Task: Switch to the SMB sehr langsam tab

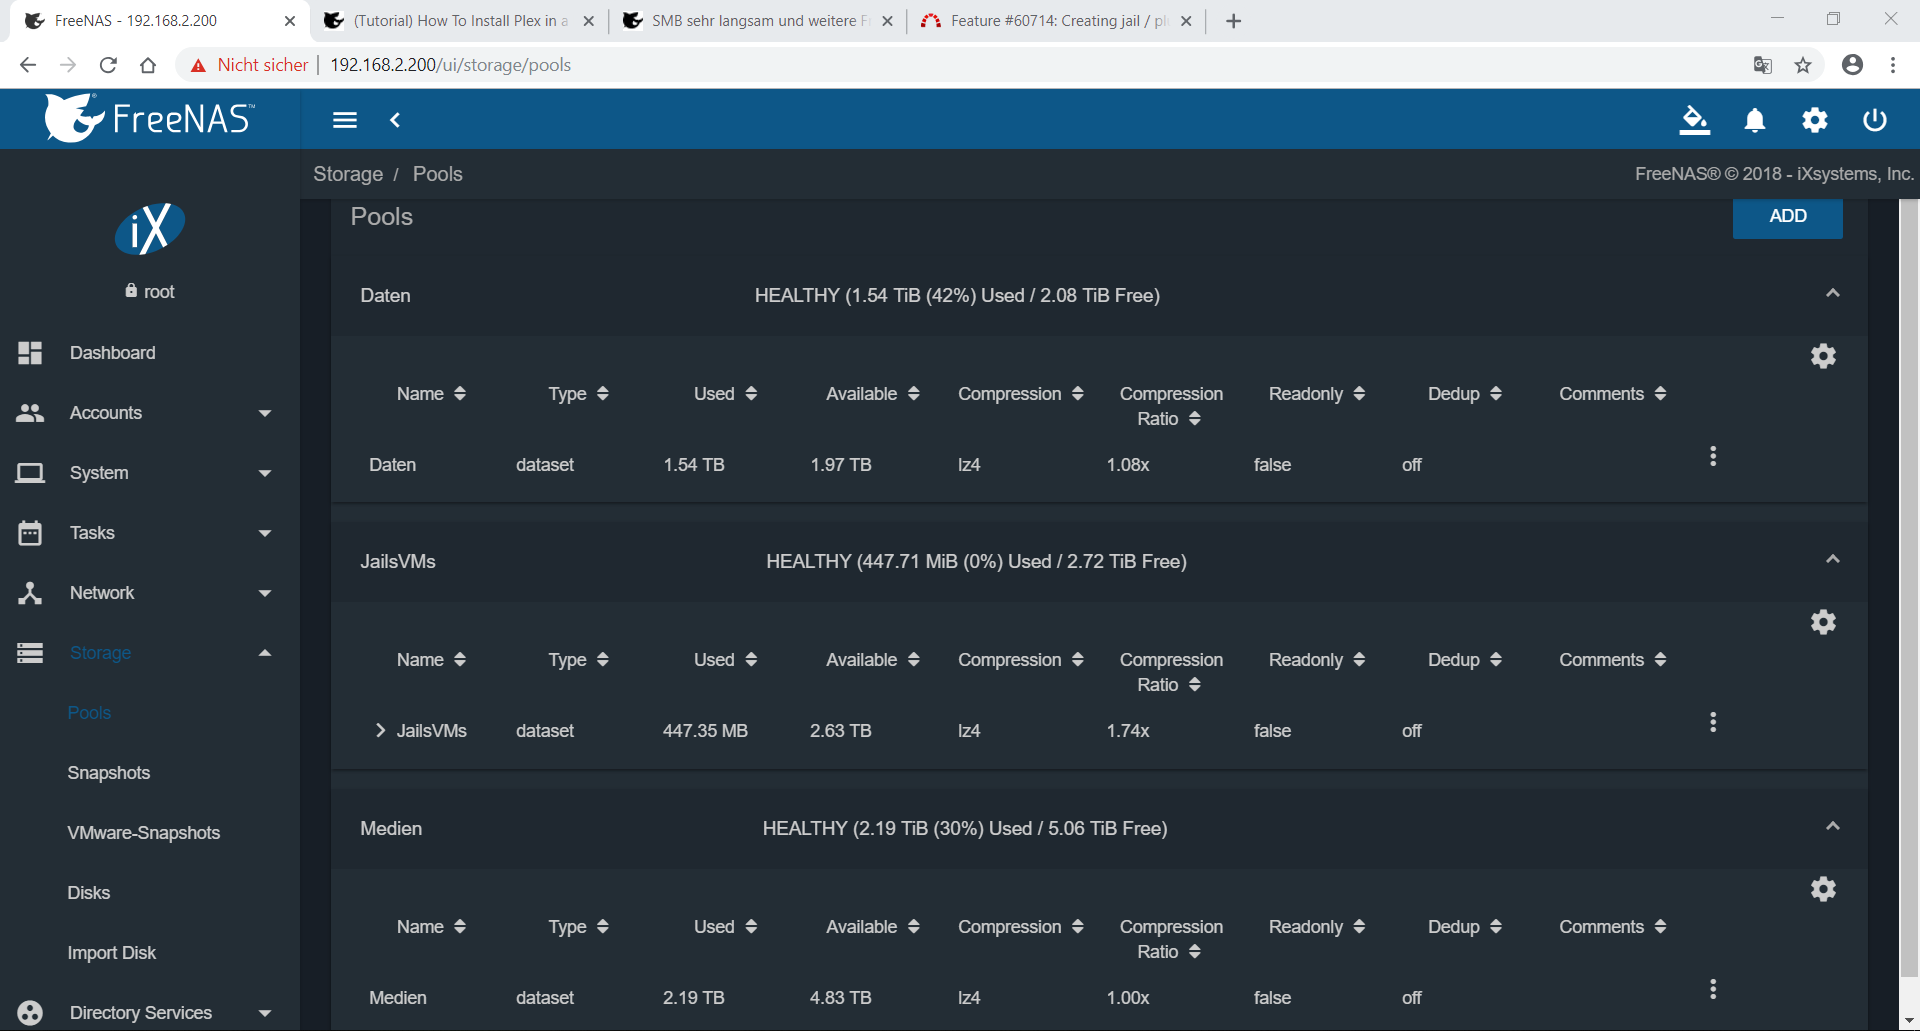Action: click(x=756, y=21)
